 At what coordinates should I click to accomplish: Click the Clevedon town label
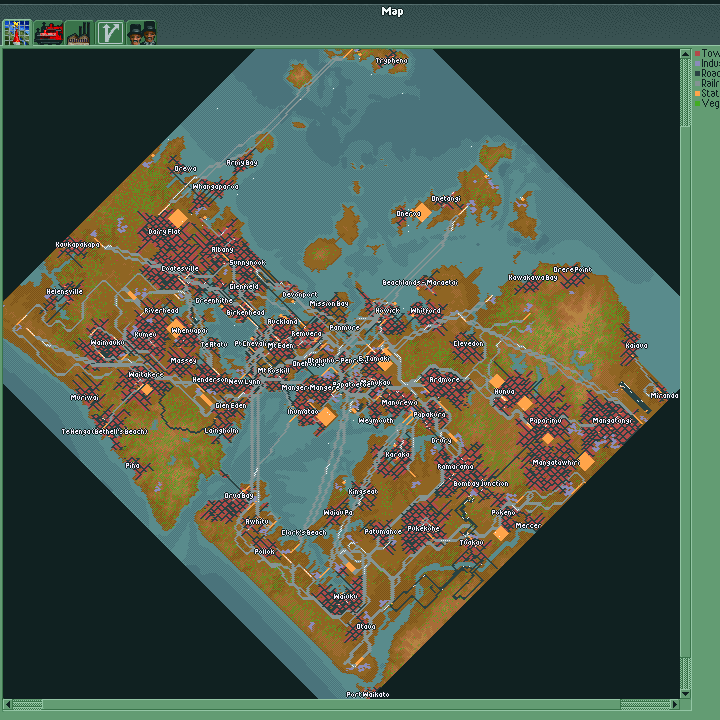pyautogui.click(x=468, y=343)
